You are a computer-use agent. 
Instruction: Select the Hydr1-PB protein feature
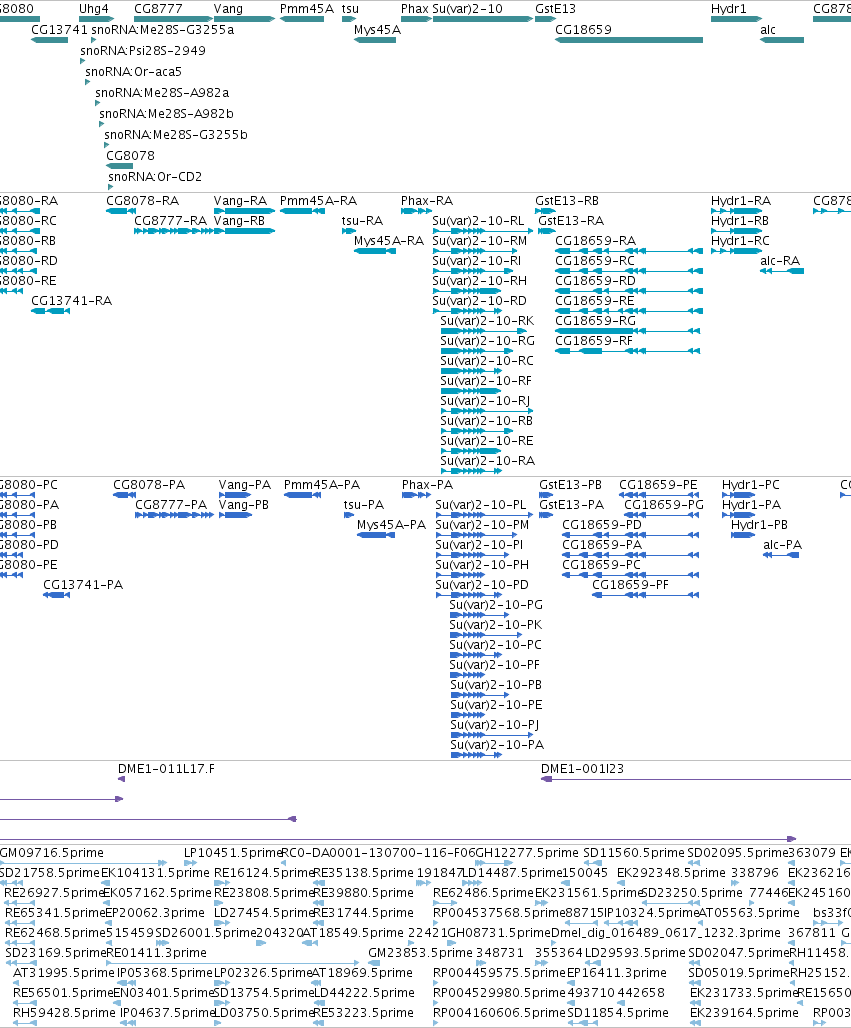click(x=743, y=535)
